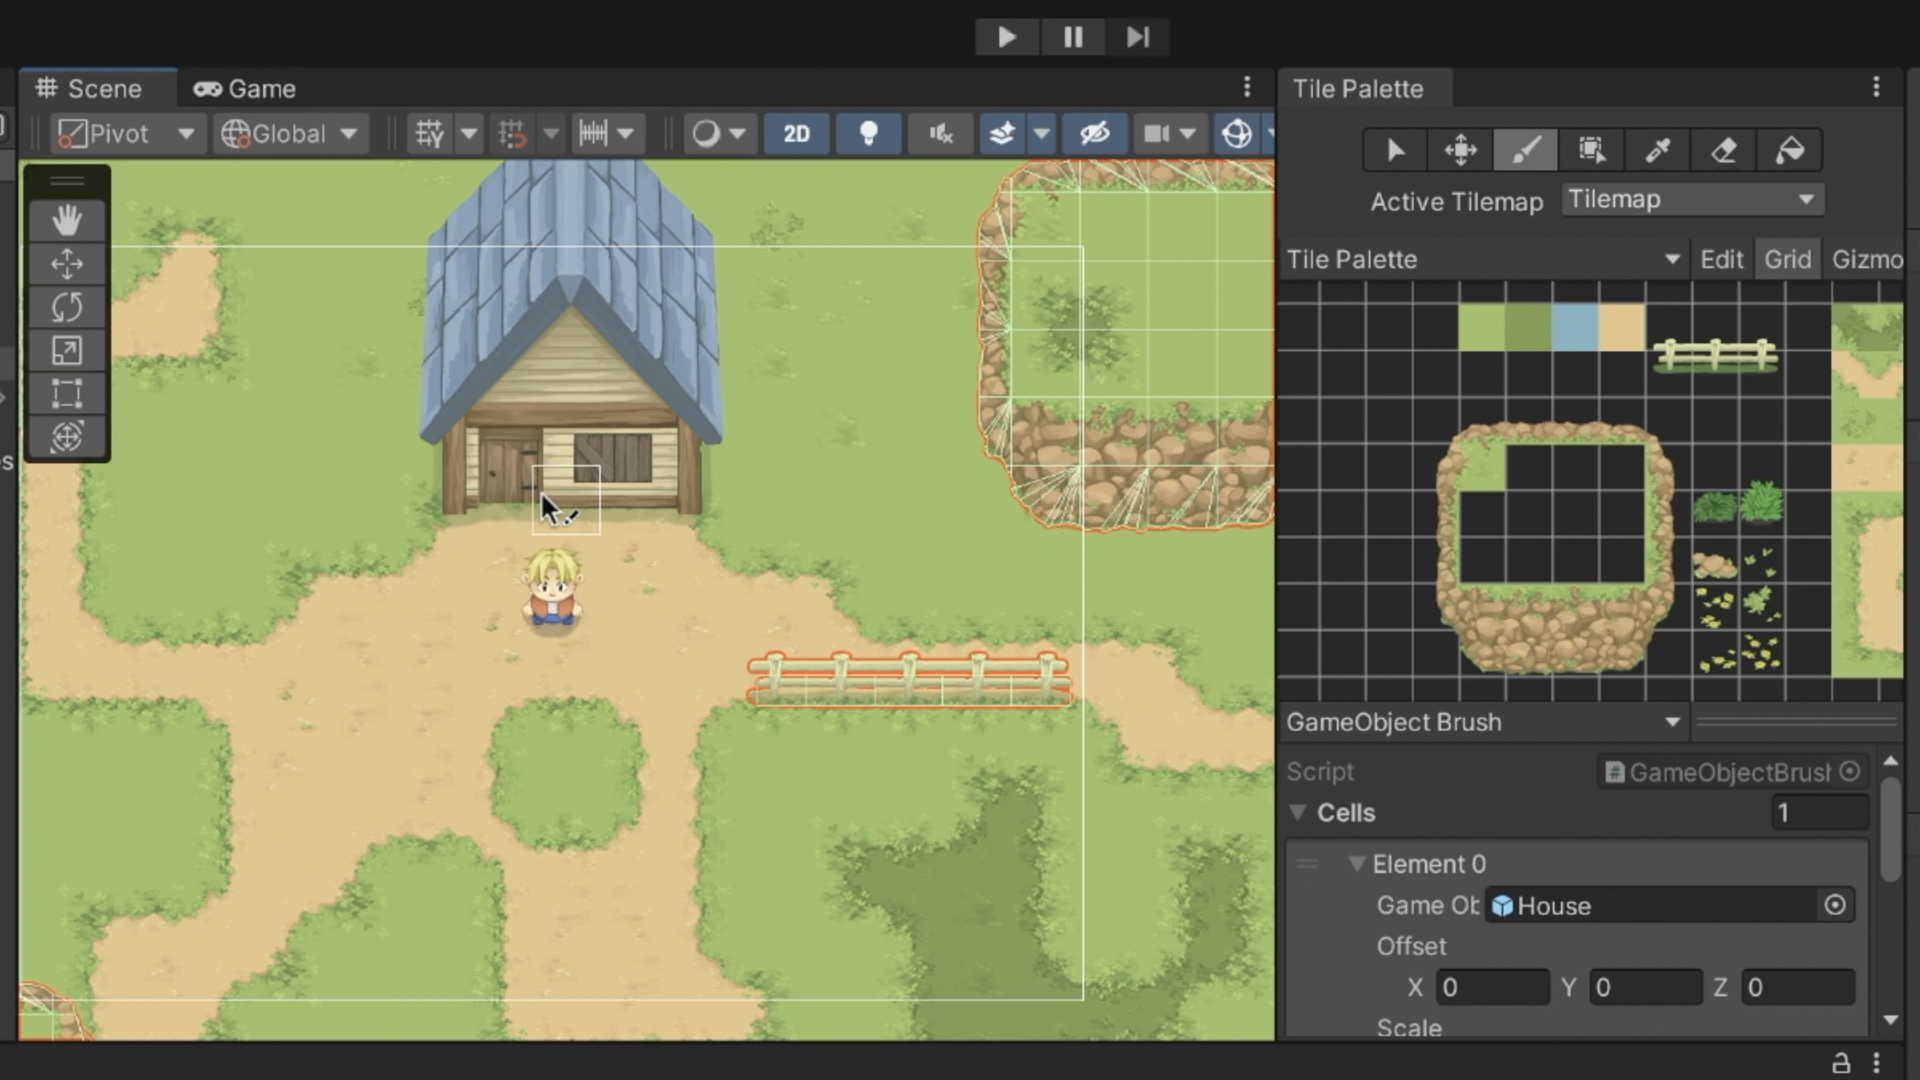Select the Scale tool in Scene overlay
The width and height of the screenshot is (1920, 1080).
pyautogui.click(x=67, y=350)
